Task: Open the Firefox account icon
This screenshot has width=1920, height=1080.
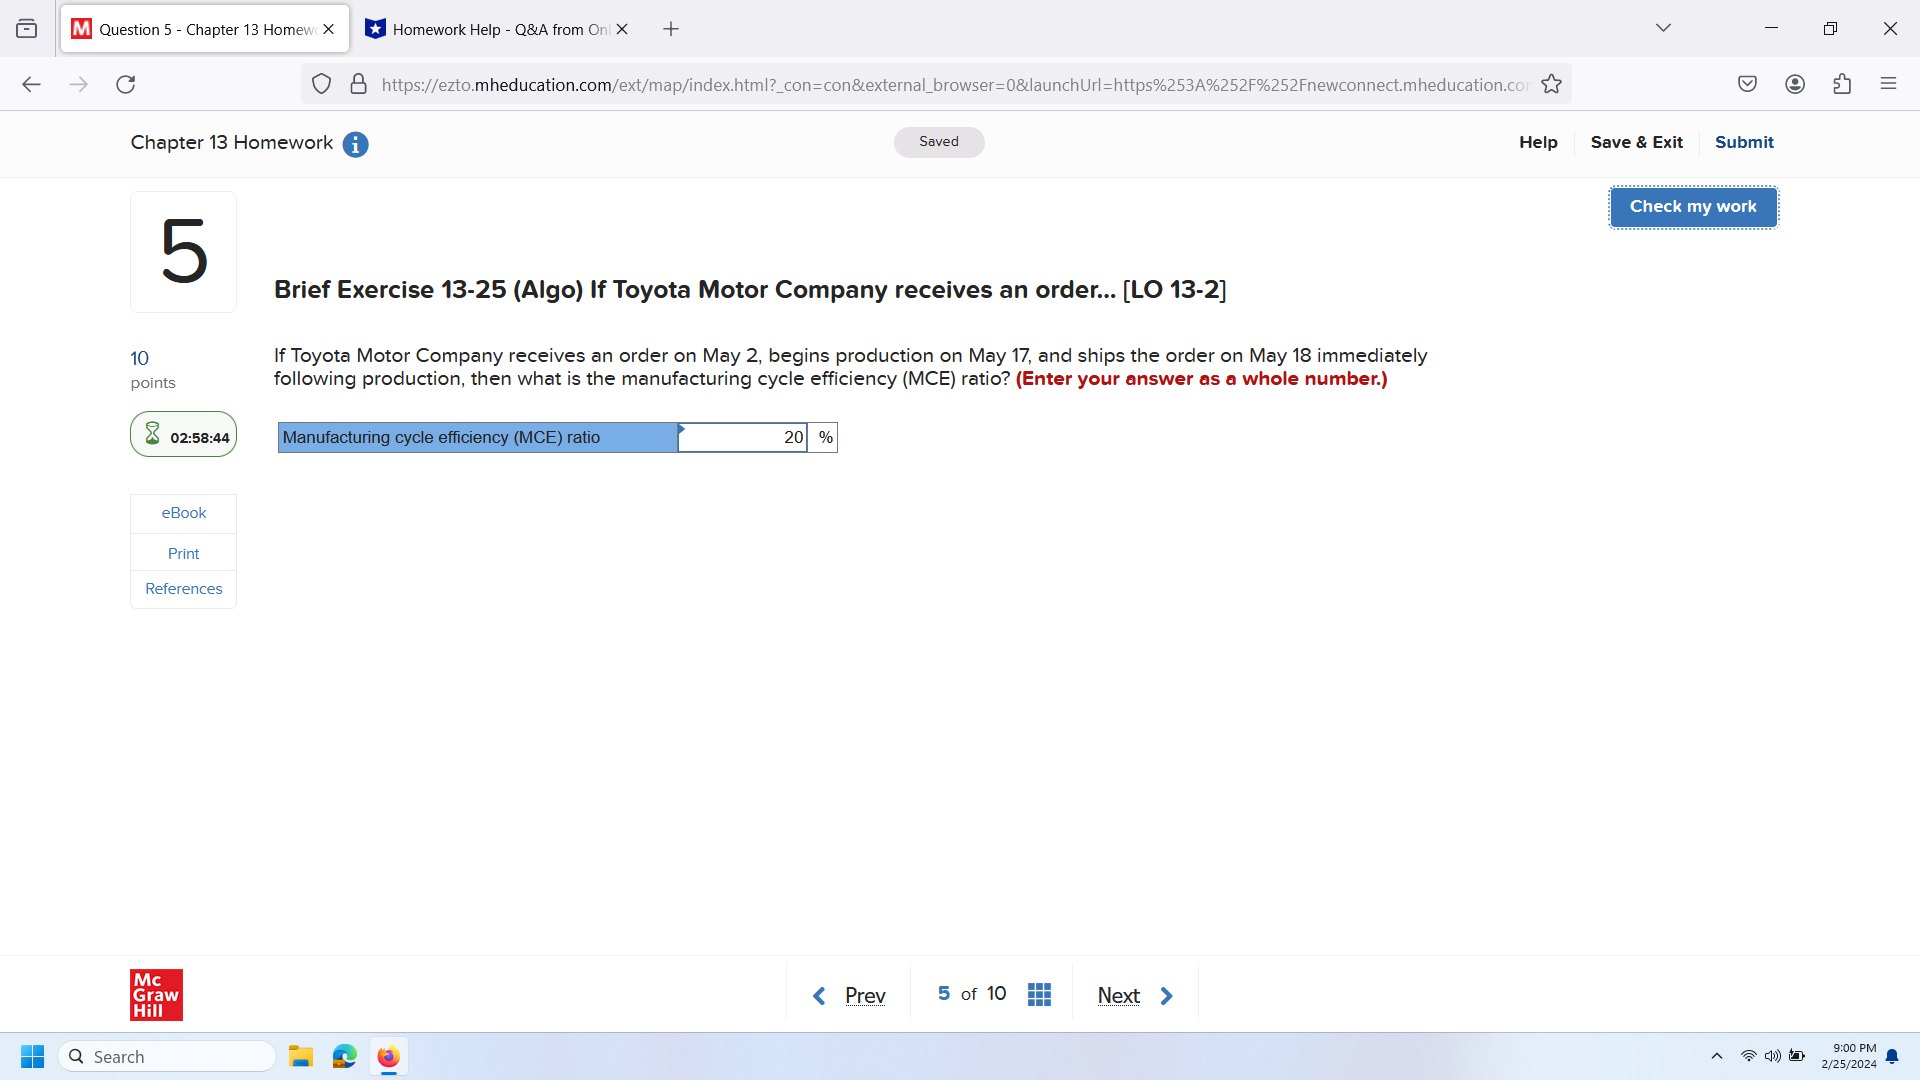Action: (1794, 84)
